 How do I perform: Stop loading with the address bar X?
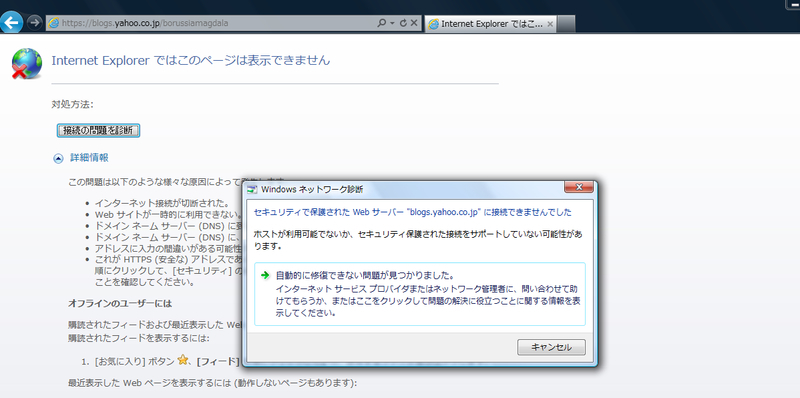click(414, 23)
